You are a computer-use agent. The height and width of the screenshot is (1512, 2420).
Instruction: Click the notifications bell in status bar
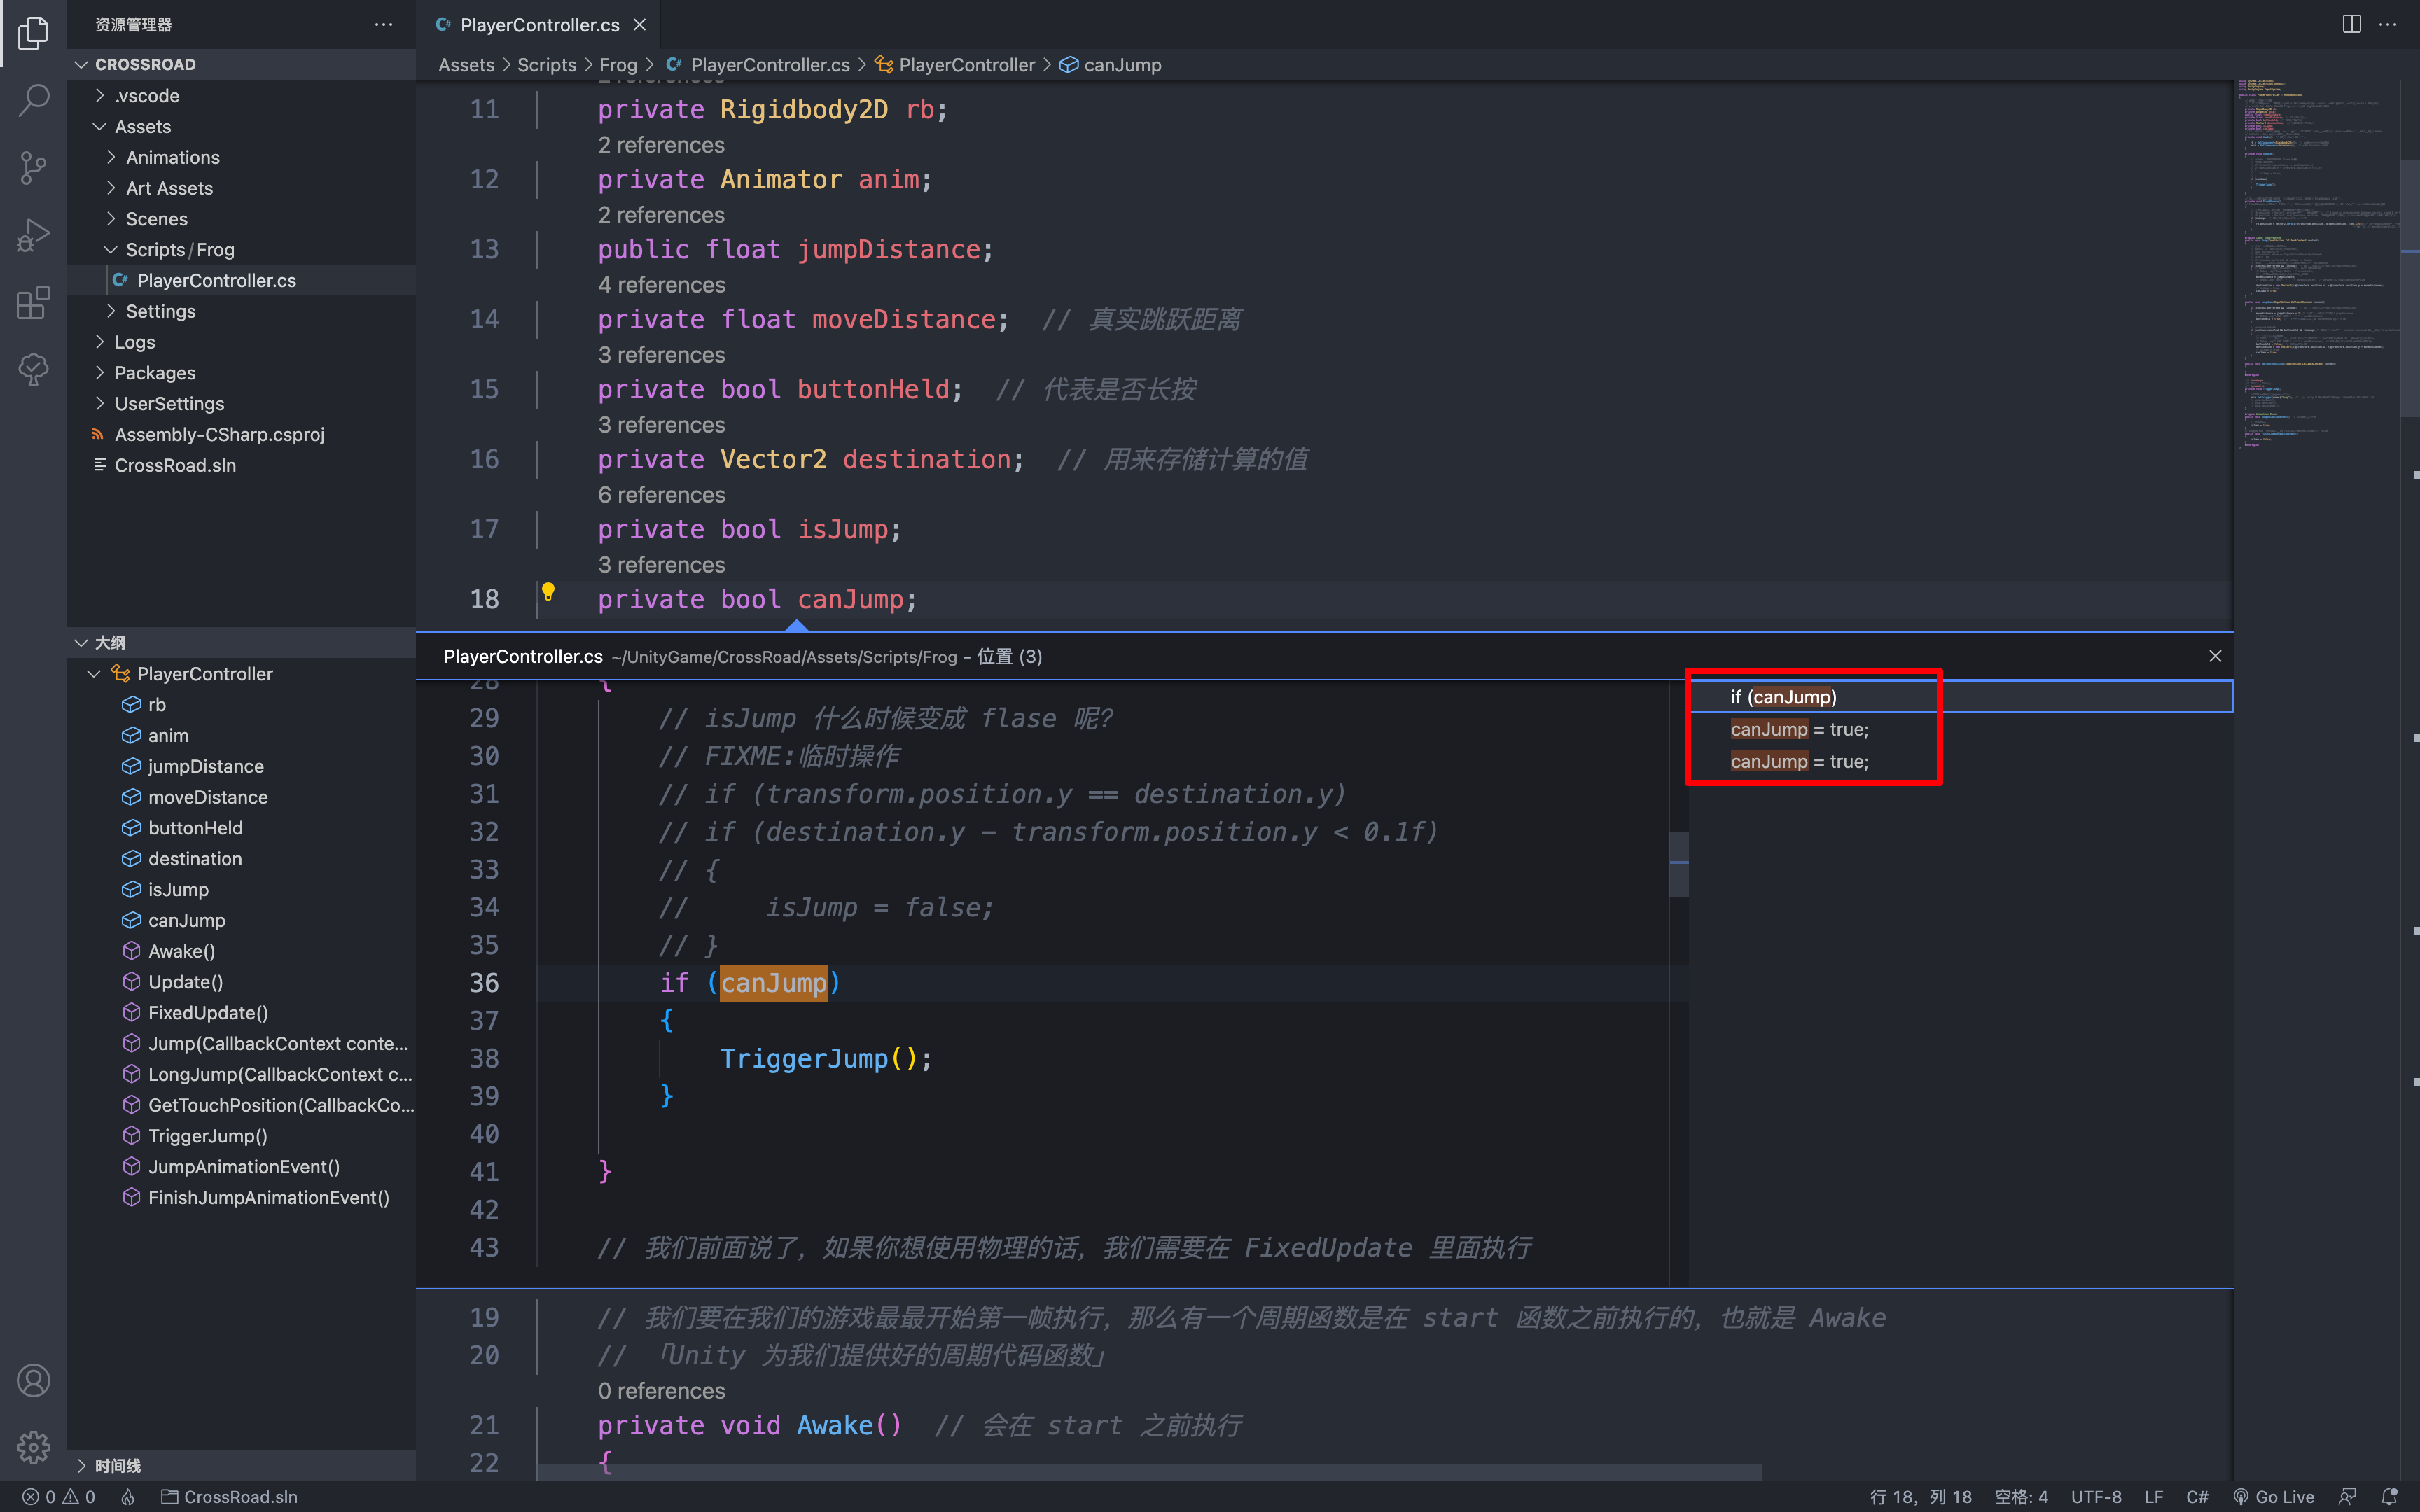pos(2389,1496)
